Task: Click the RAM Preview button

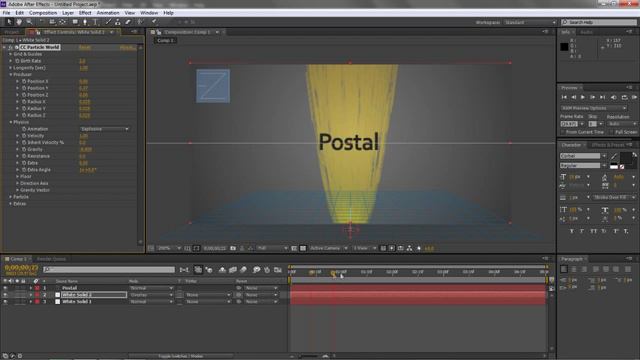Action: [x=634, y=97]
